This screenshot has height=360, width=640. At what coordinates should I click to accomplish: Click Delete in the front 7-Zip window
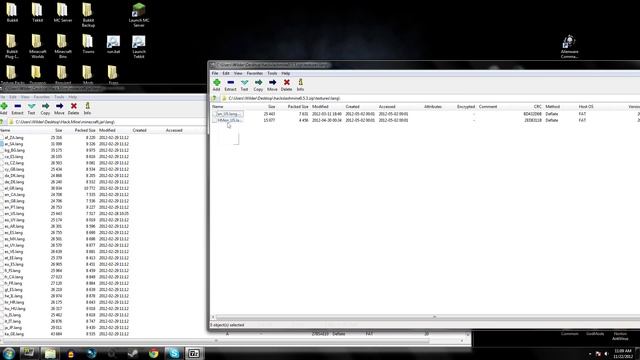pos(287,85)
